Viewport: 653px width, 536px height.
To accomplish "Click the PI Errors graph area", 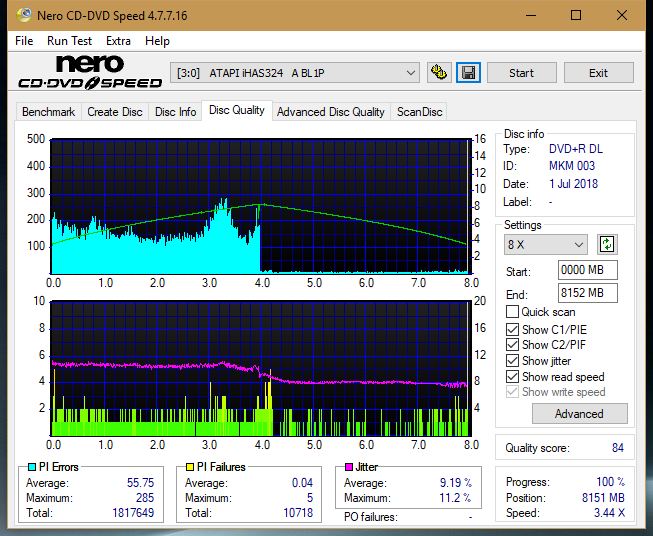I will click(x=261, y=206).
